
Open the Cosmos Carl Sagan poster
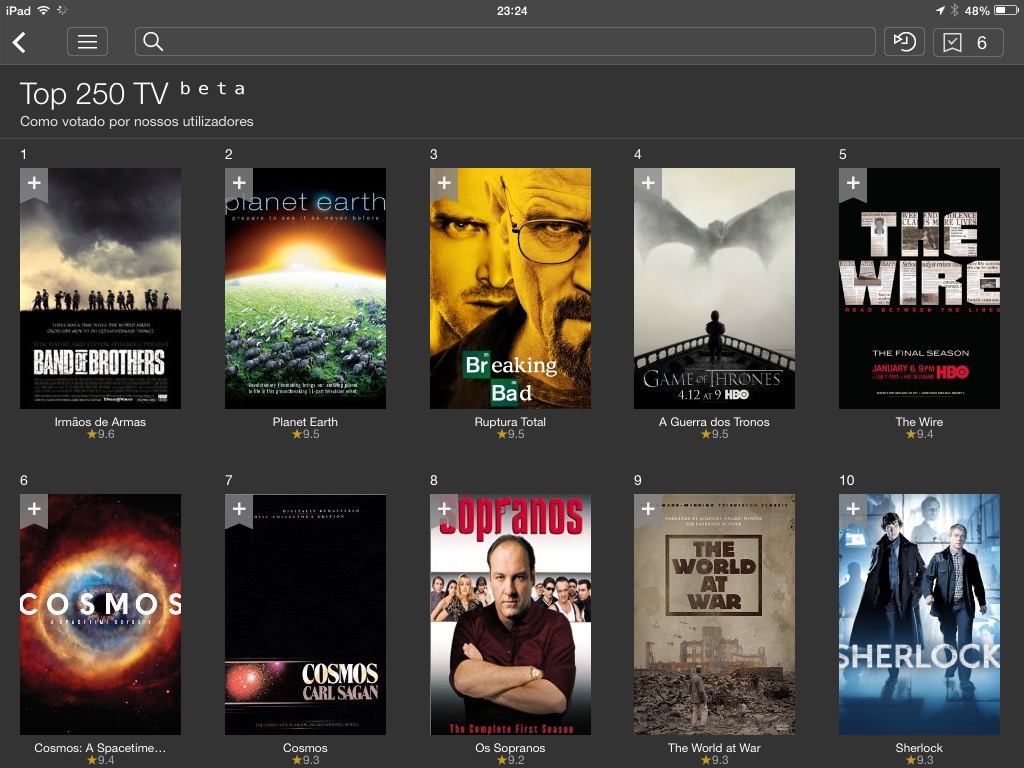[305, 614]
